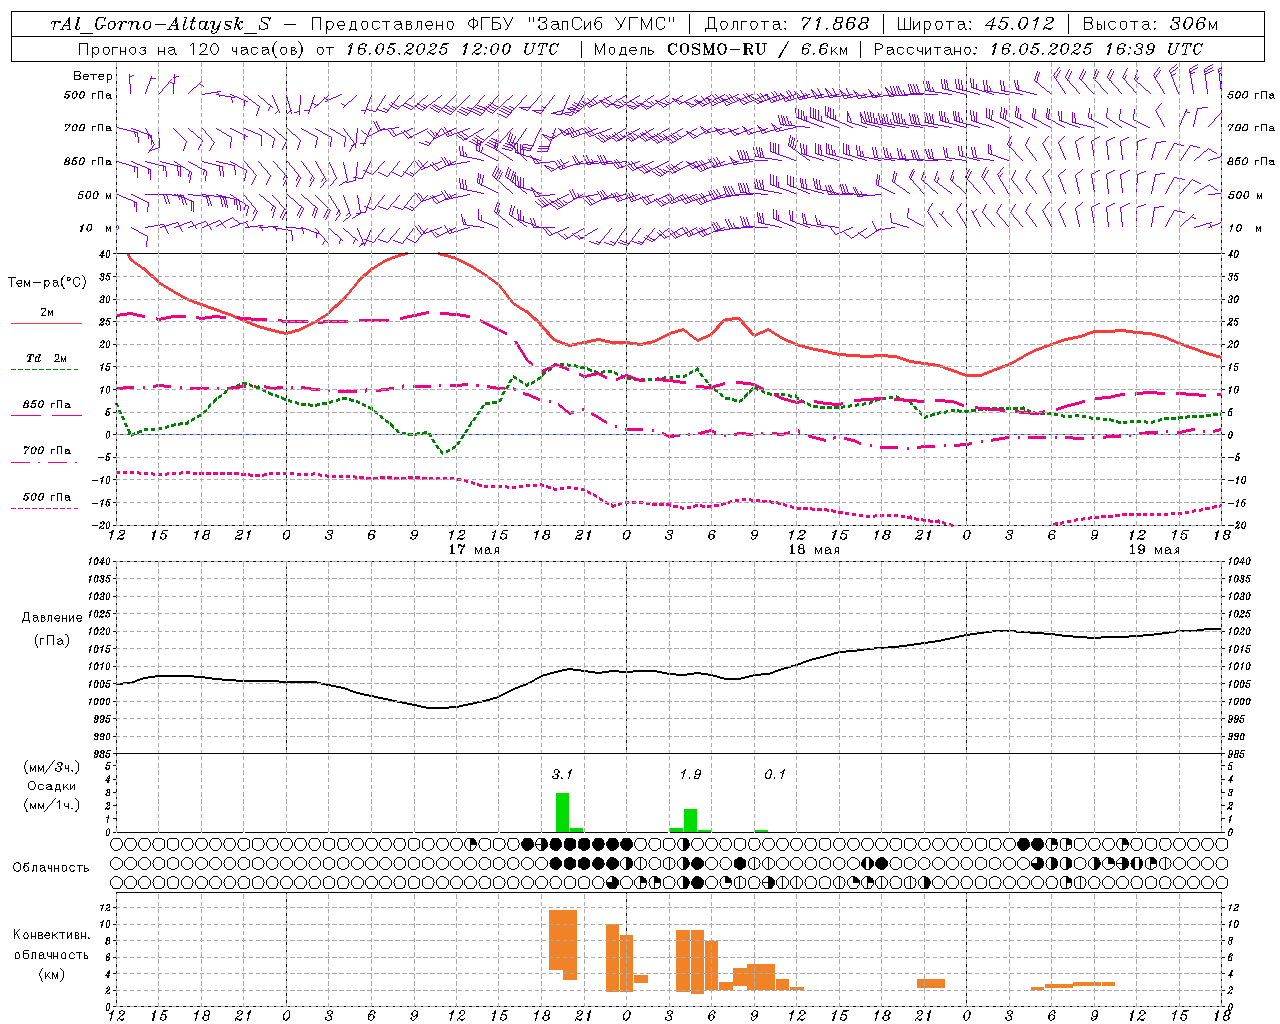Click the left 10 м wind level label
This screenshot has width=1280, height=1024.
click(x=97, y=228)
